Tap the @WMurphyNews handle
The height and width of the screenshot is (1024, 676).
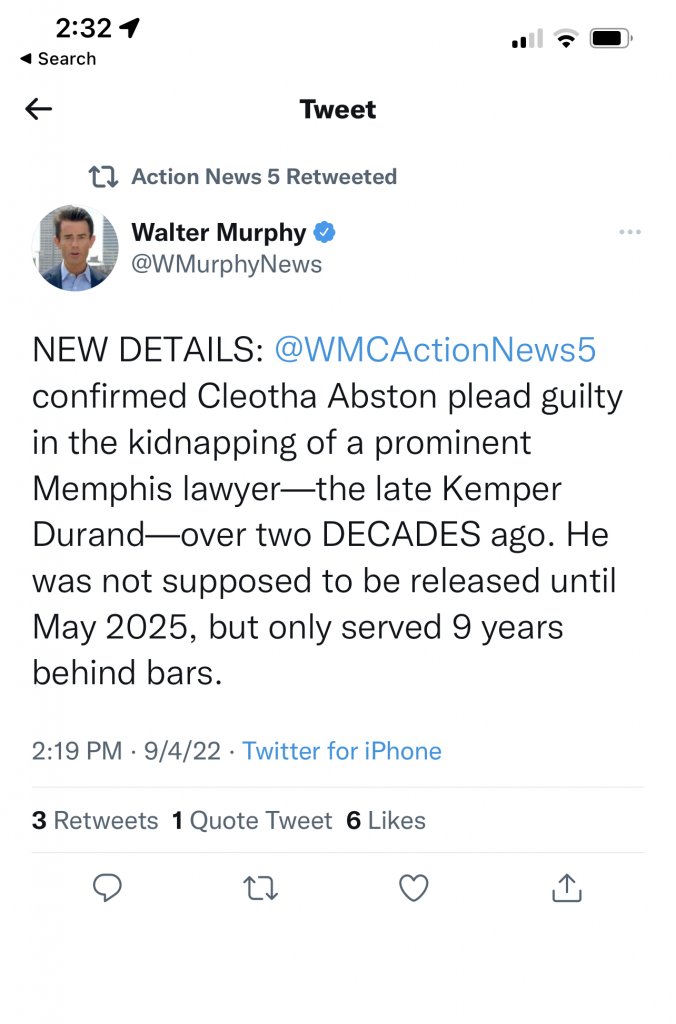point(227,264)
